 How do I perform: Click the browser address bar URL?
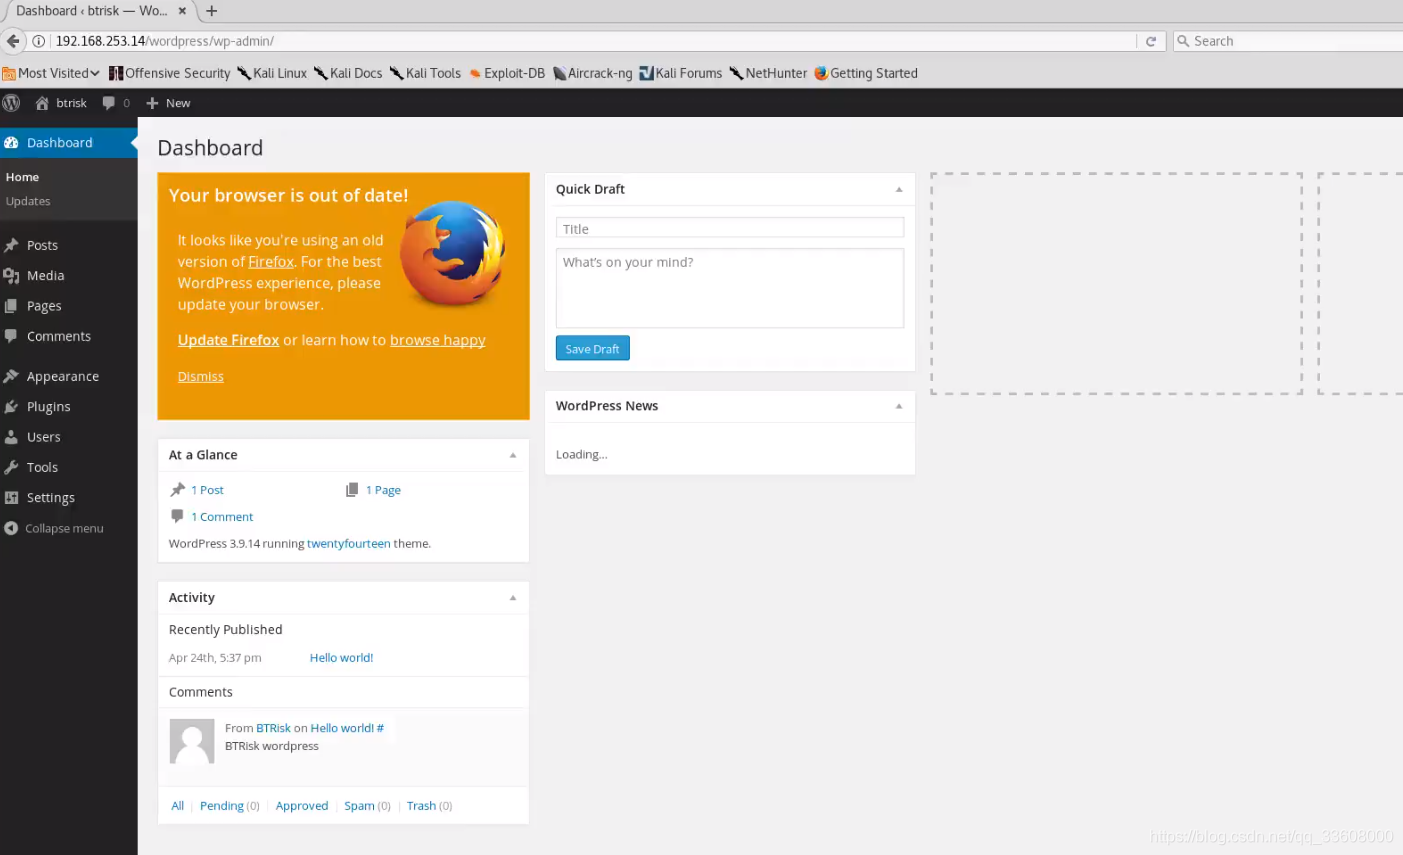click(x=165, y=41)
